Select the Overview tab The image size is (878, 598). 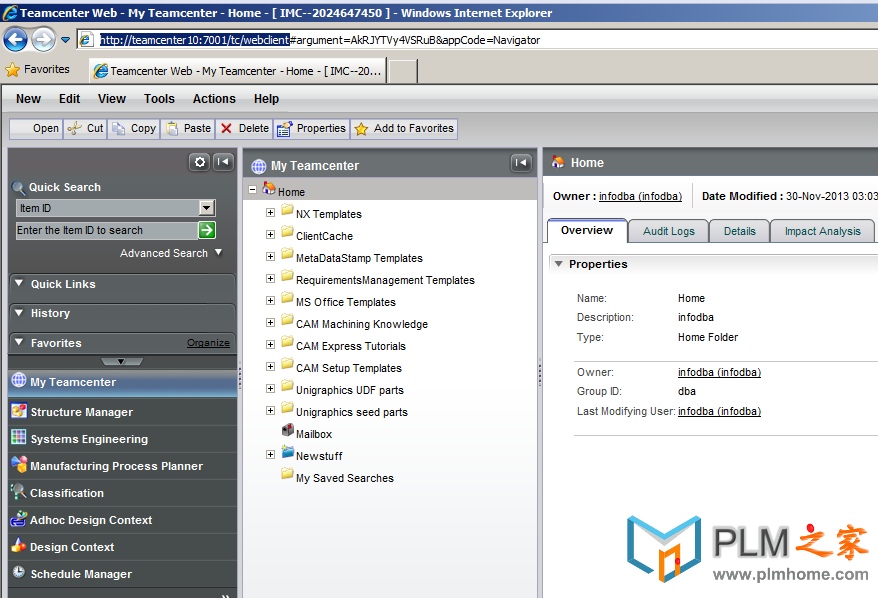[587, 230]
